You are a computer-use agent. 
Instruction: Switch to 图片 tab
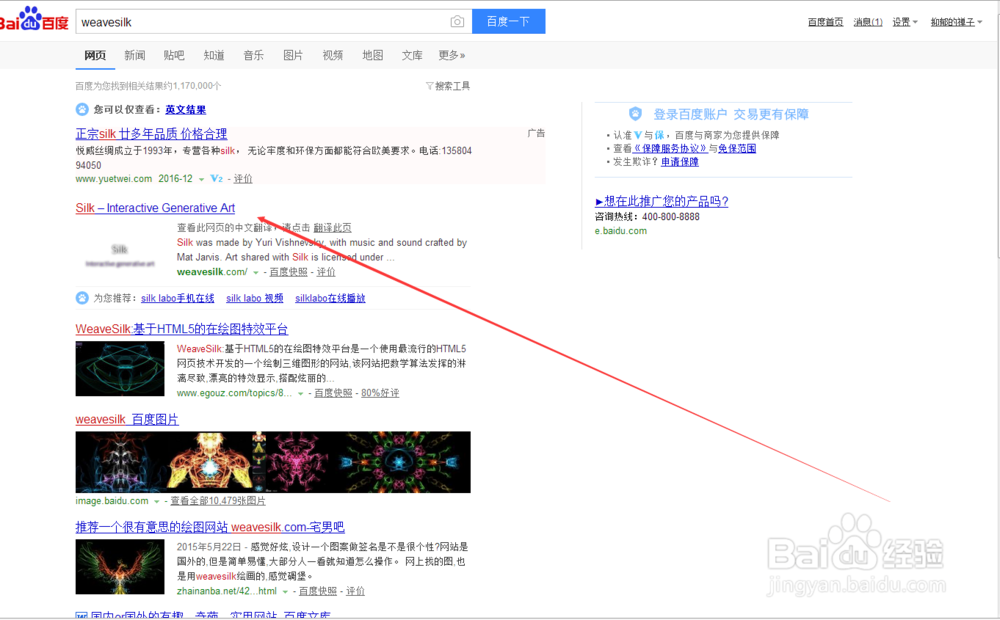pyautogui.click(x=293, y=55)
